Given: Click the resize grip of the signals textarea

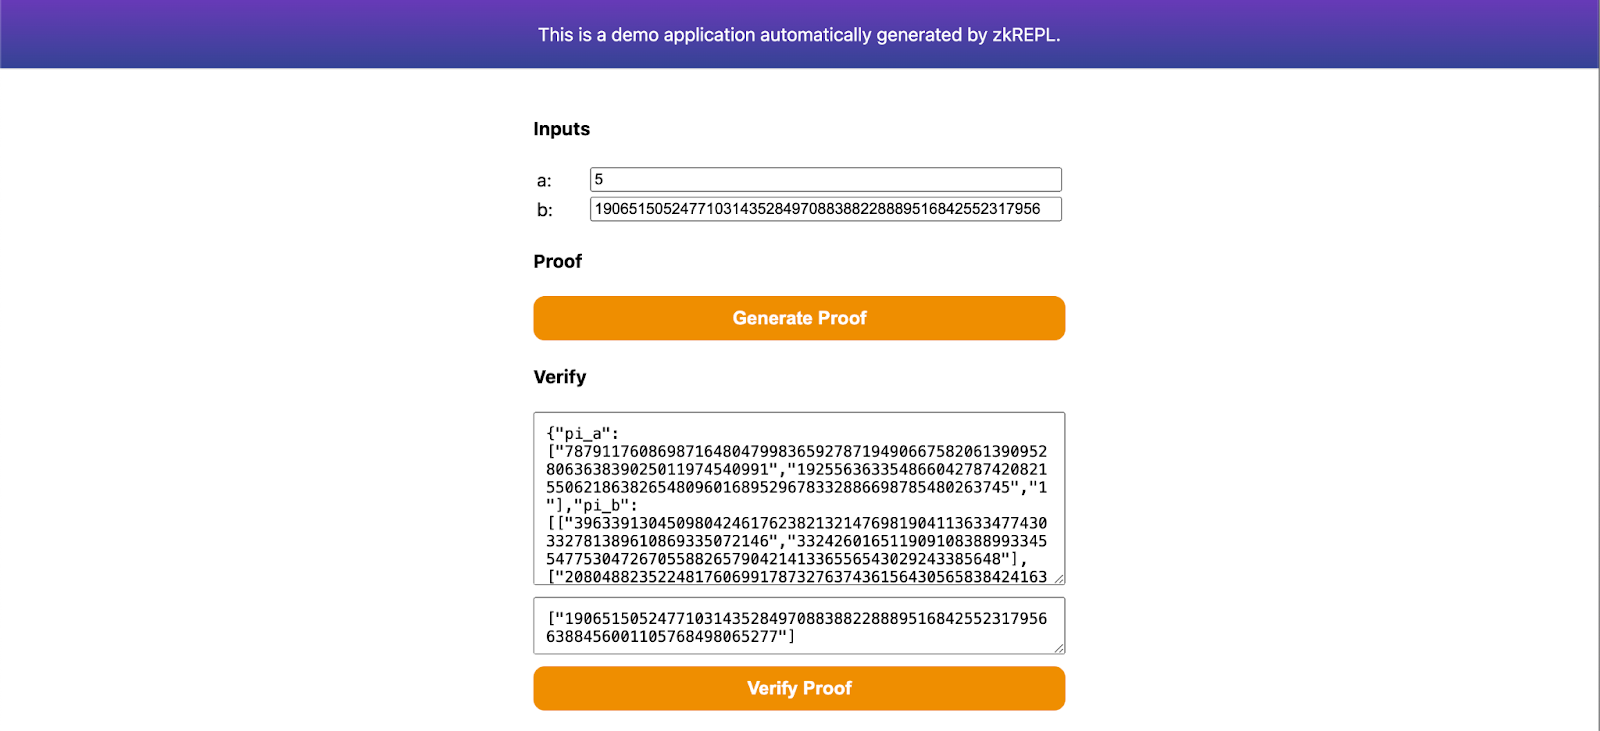Looking at the screenshot, I should tap(1058, 646).
